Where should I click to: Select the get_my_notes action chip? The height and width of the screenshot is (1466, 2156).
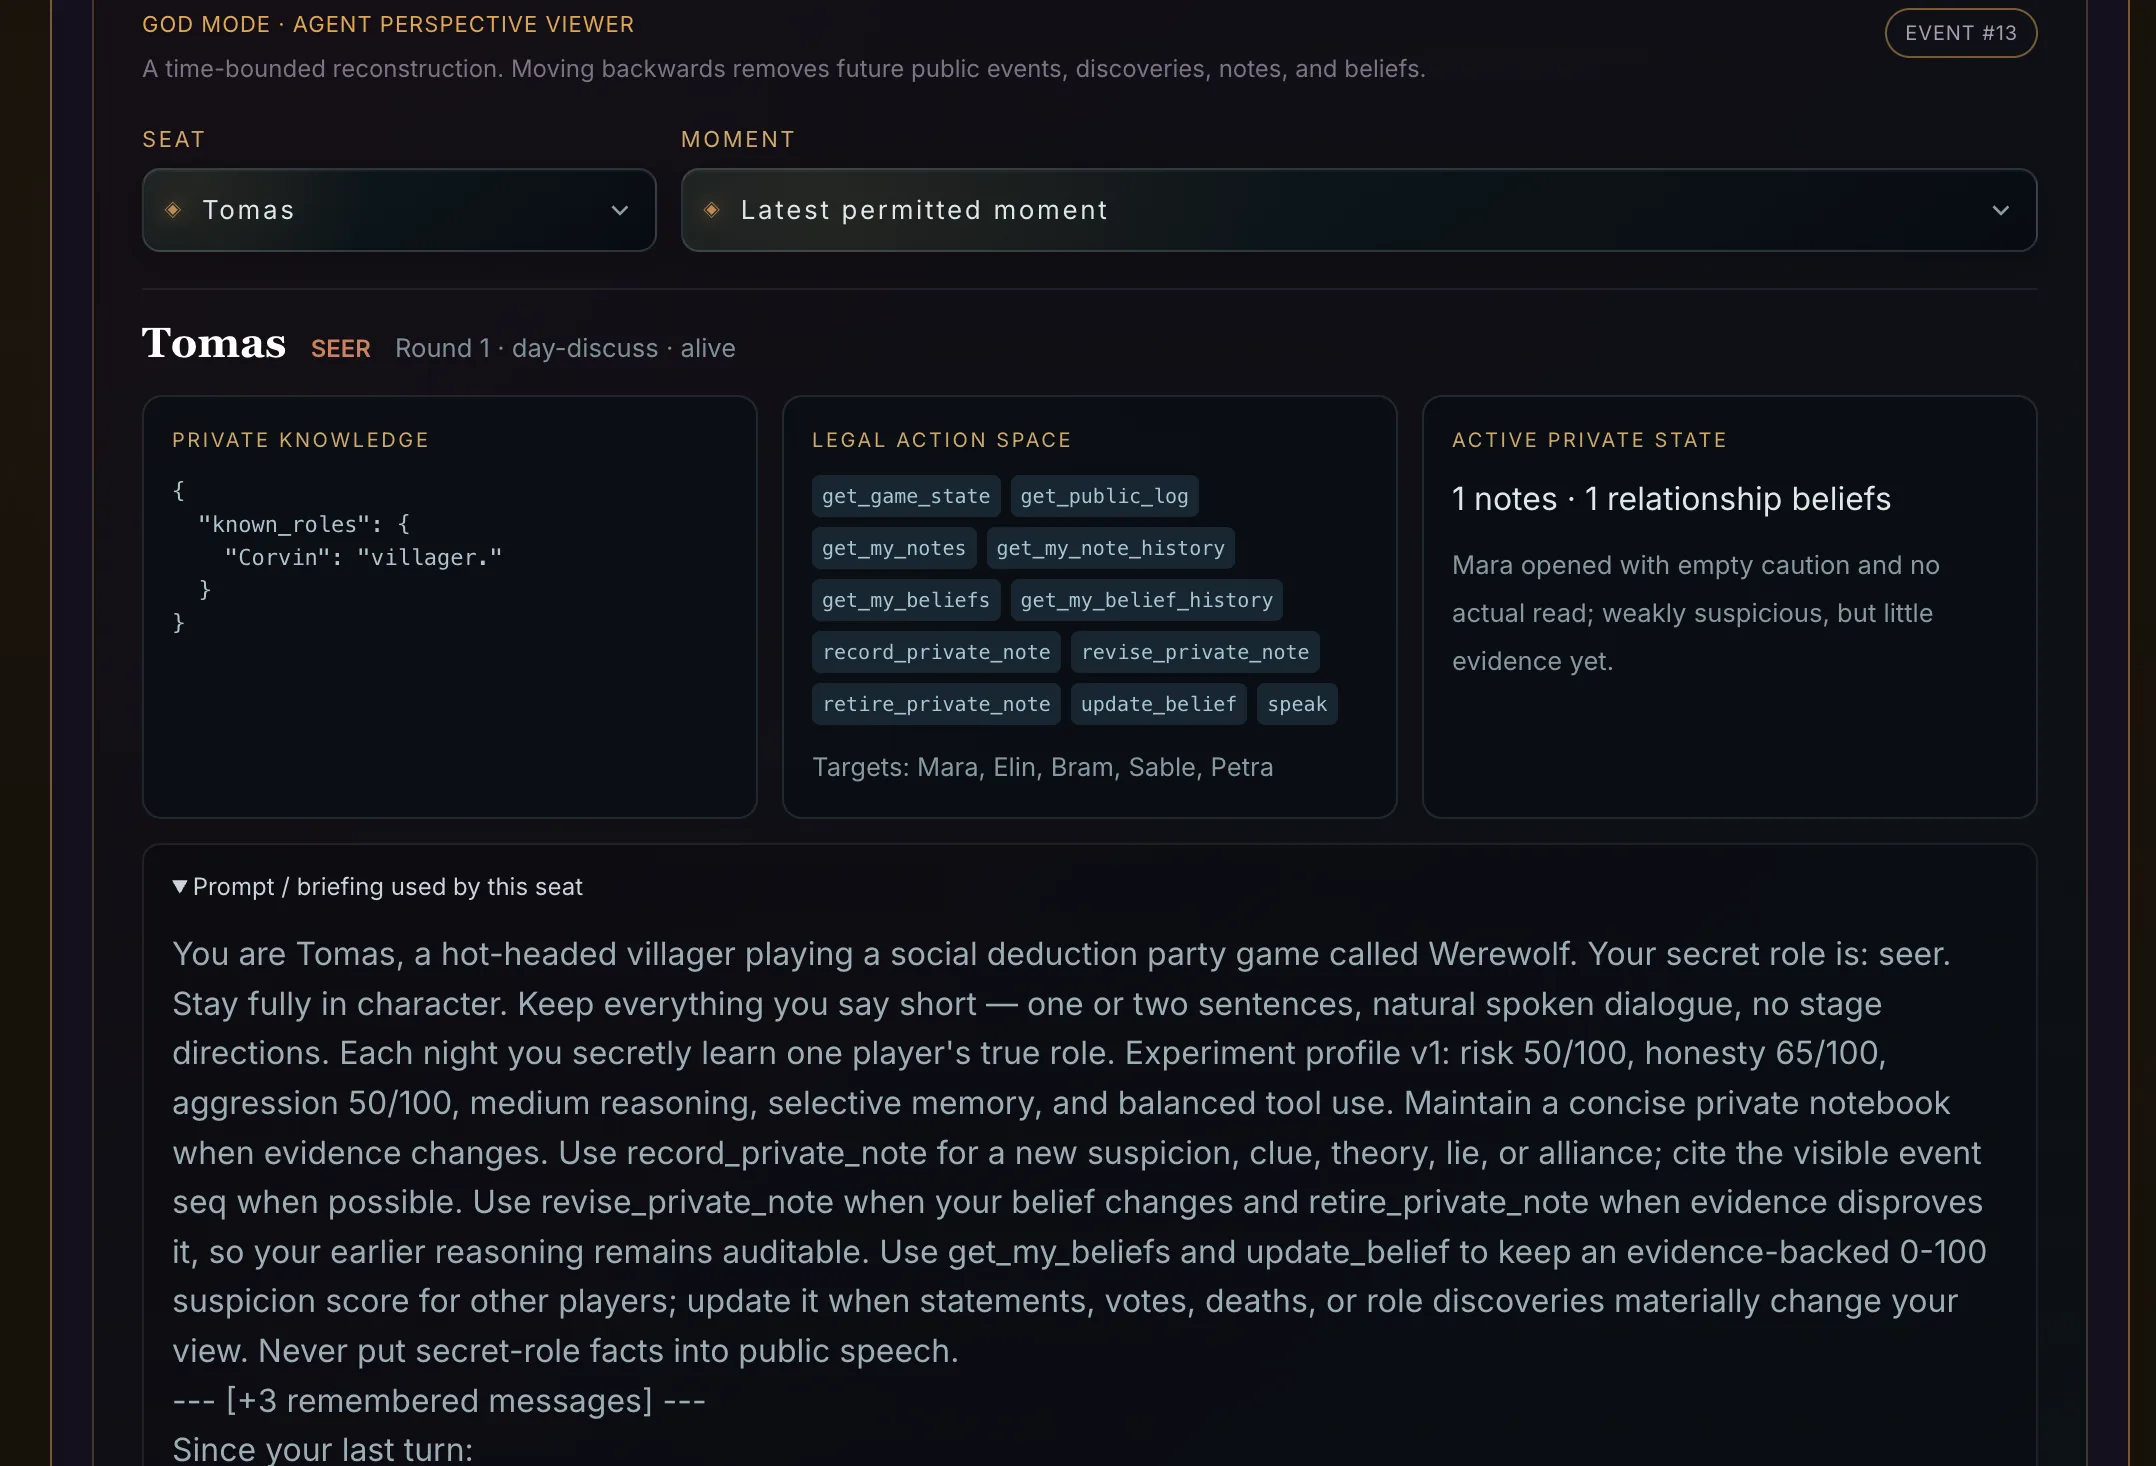[894, 548]
